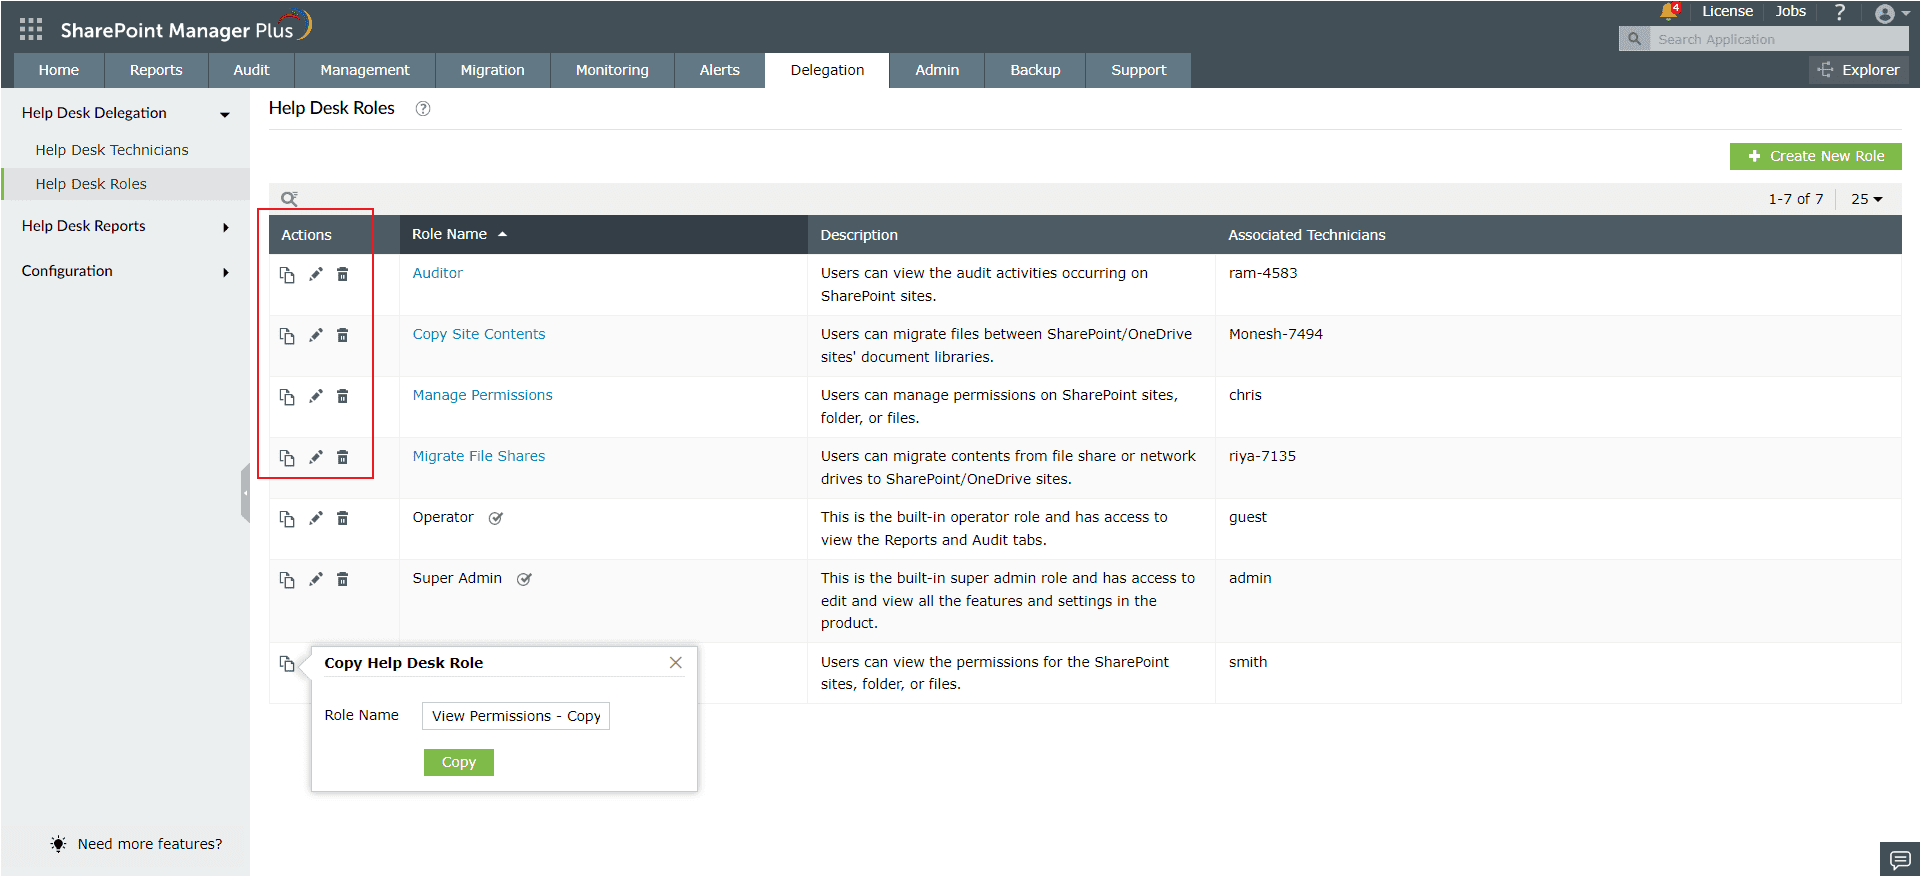Image resolution: width=1920 pixels, height=877 pixels.
Task: Edit the Super Admin role
Action: click(x=316, y=579)
